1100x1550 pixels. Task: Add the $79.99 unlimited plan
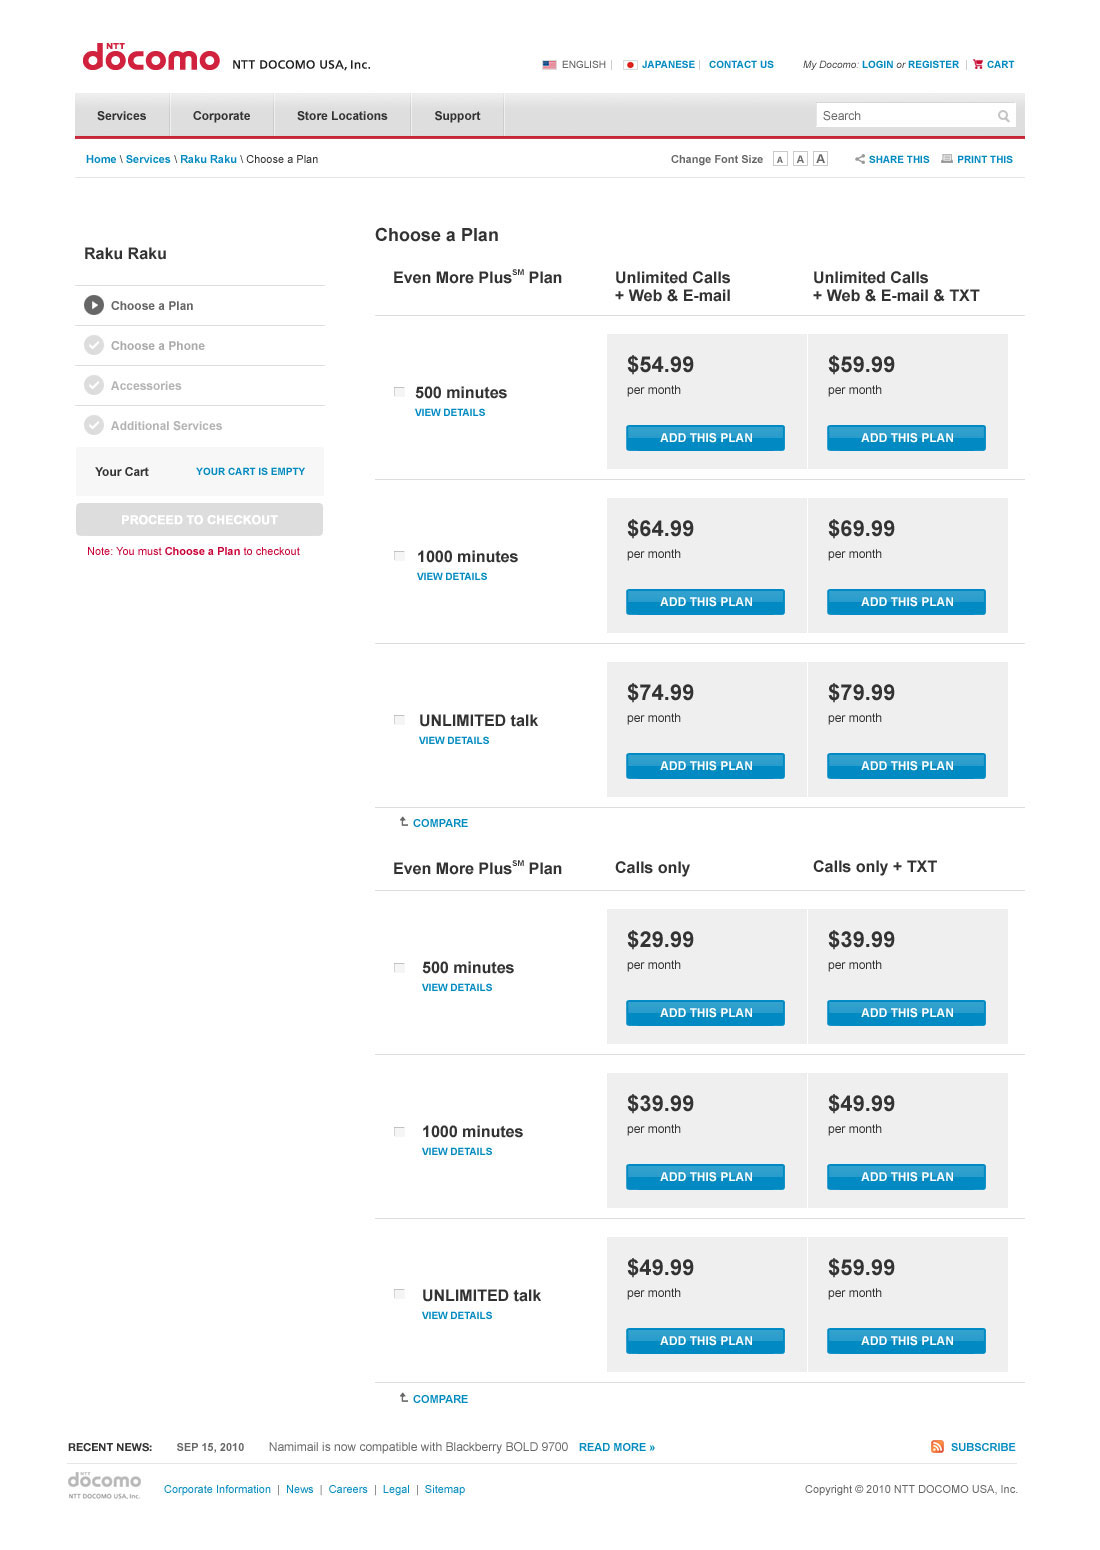pyautogui.click(x=906, y=766)
